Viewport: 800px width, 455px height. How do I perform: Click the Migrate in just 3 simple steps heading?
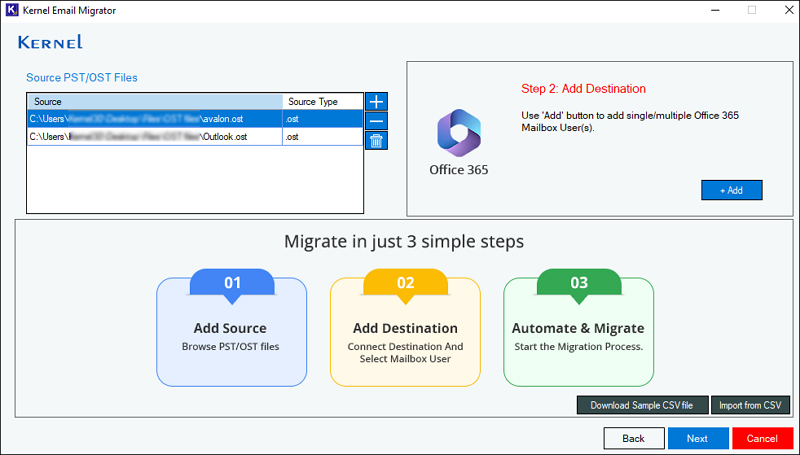tap(404, 241)
